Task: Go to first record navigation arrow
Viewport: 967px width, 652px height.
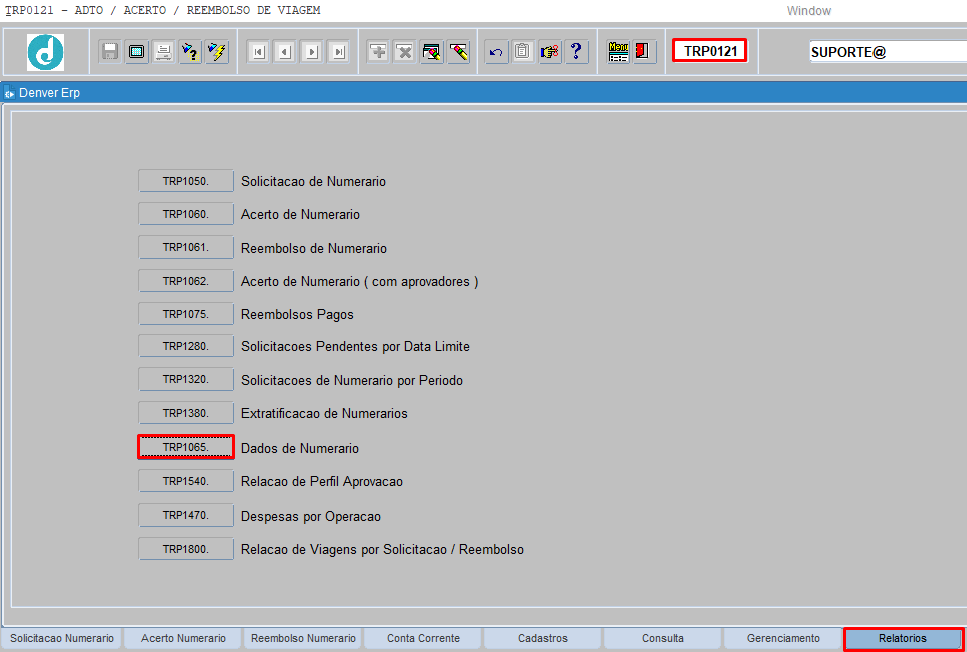Action: click(257, 52)
